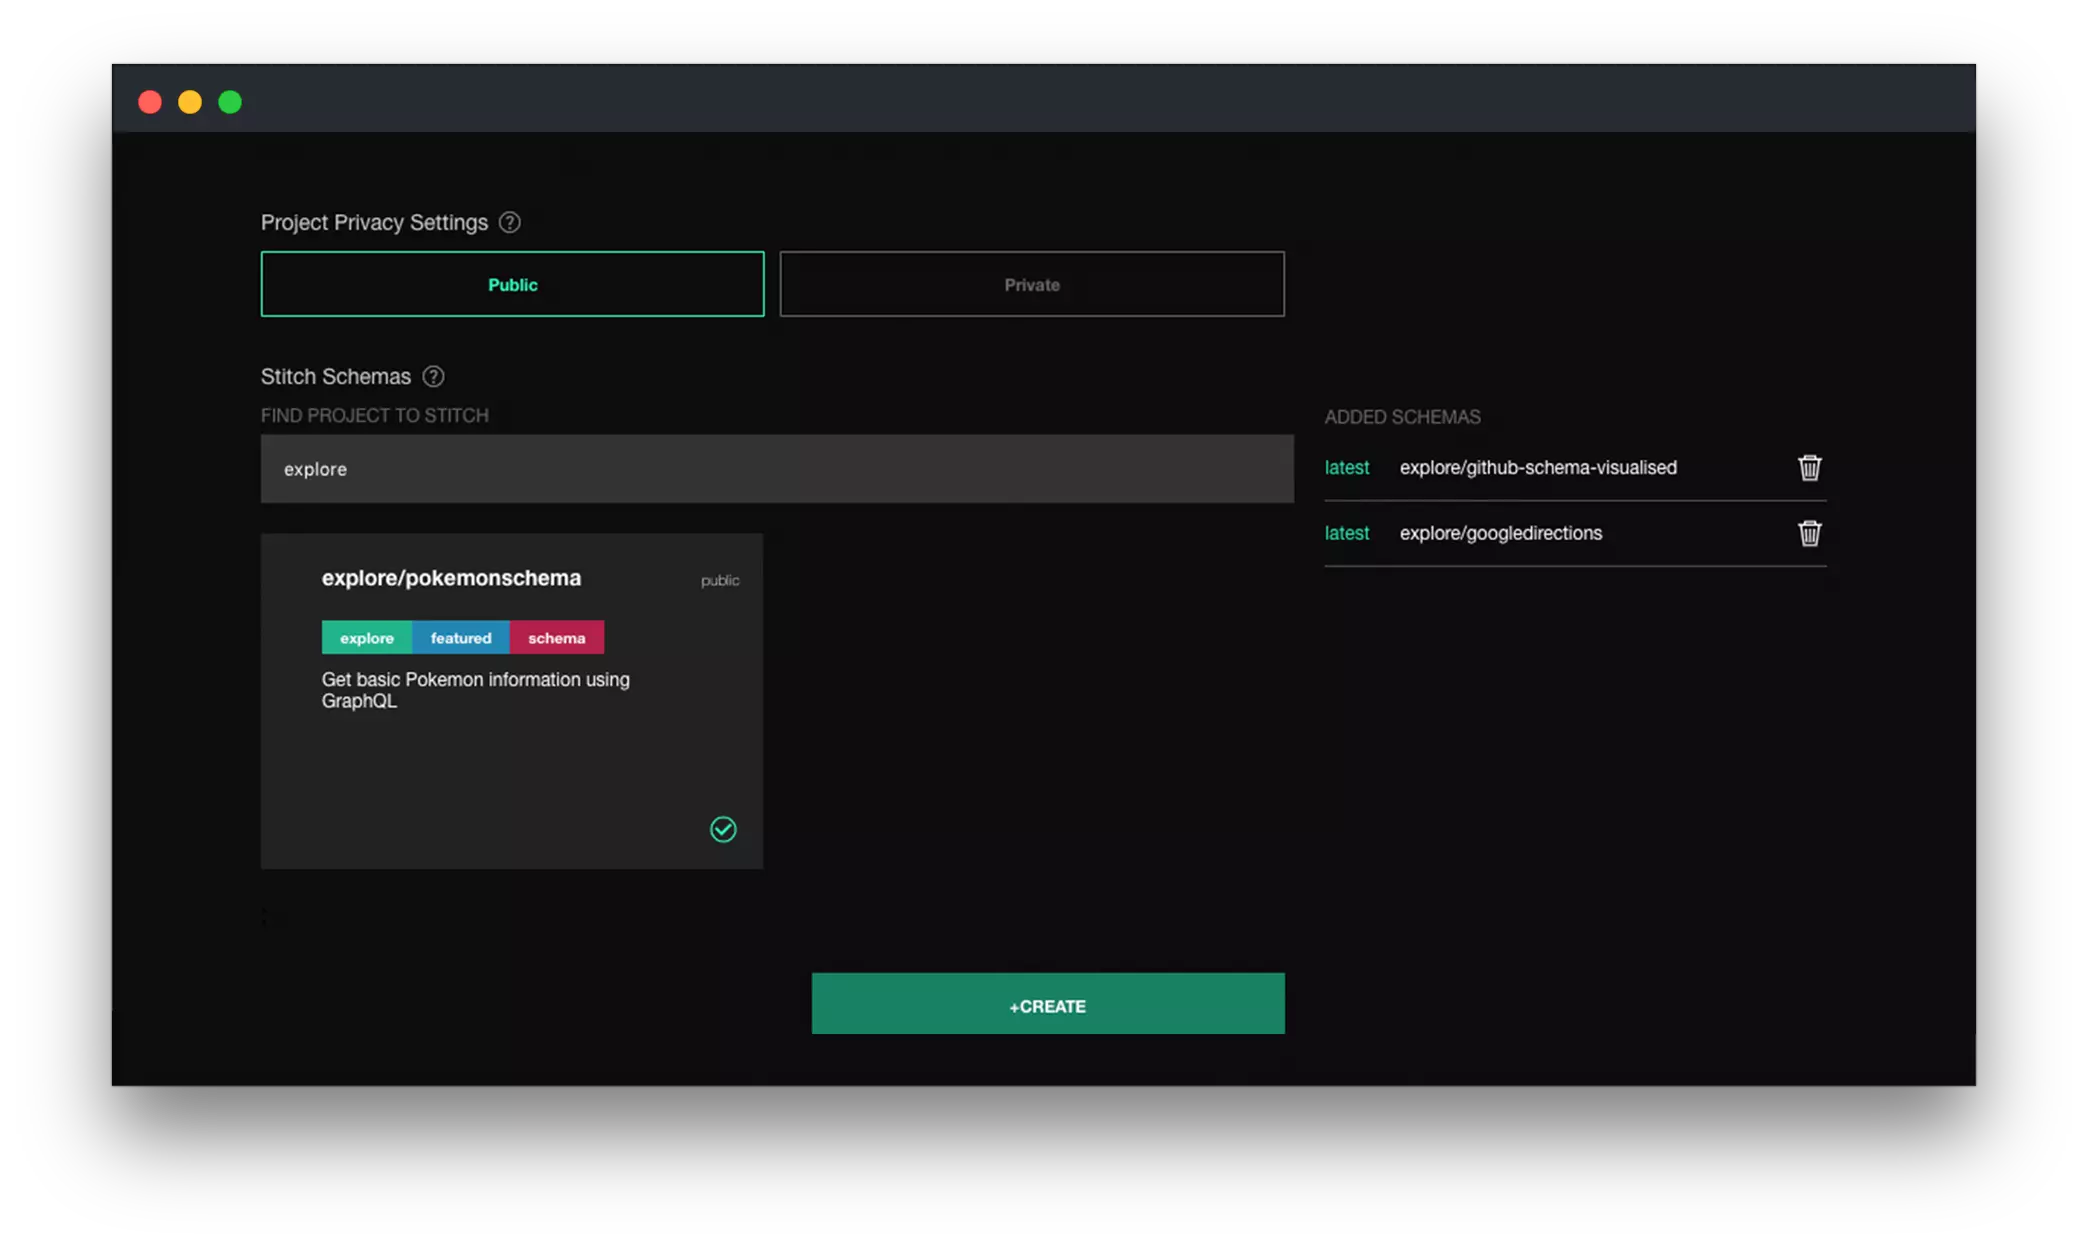Image resolution: width=2088 pixels, height=1246 pixels.
Task: Click the public label on pokemonschema card
Action: tap(720, 580)
